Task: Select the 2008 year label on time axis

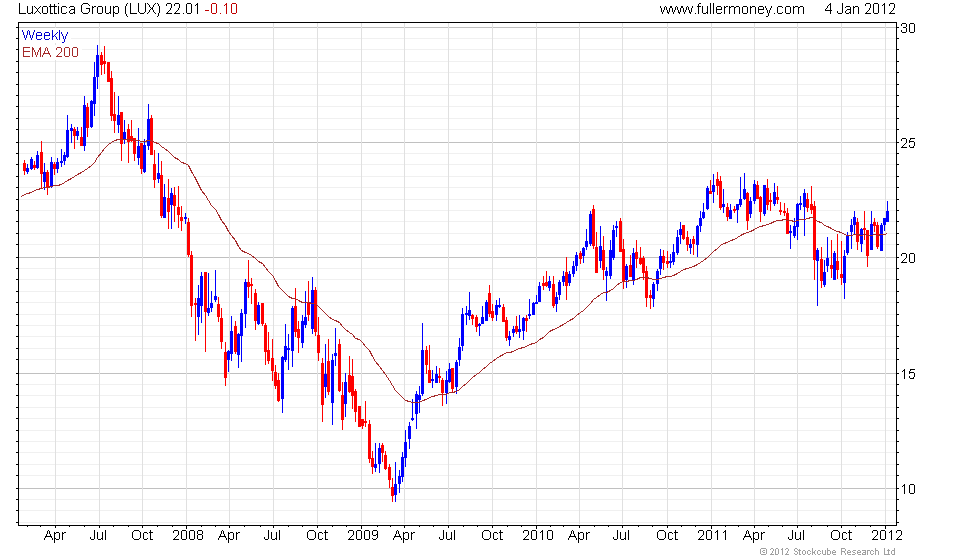Action: pos(188,536)
